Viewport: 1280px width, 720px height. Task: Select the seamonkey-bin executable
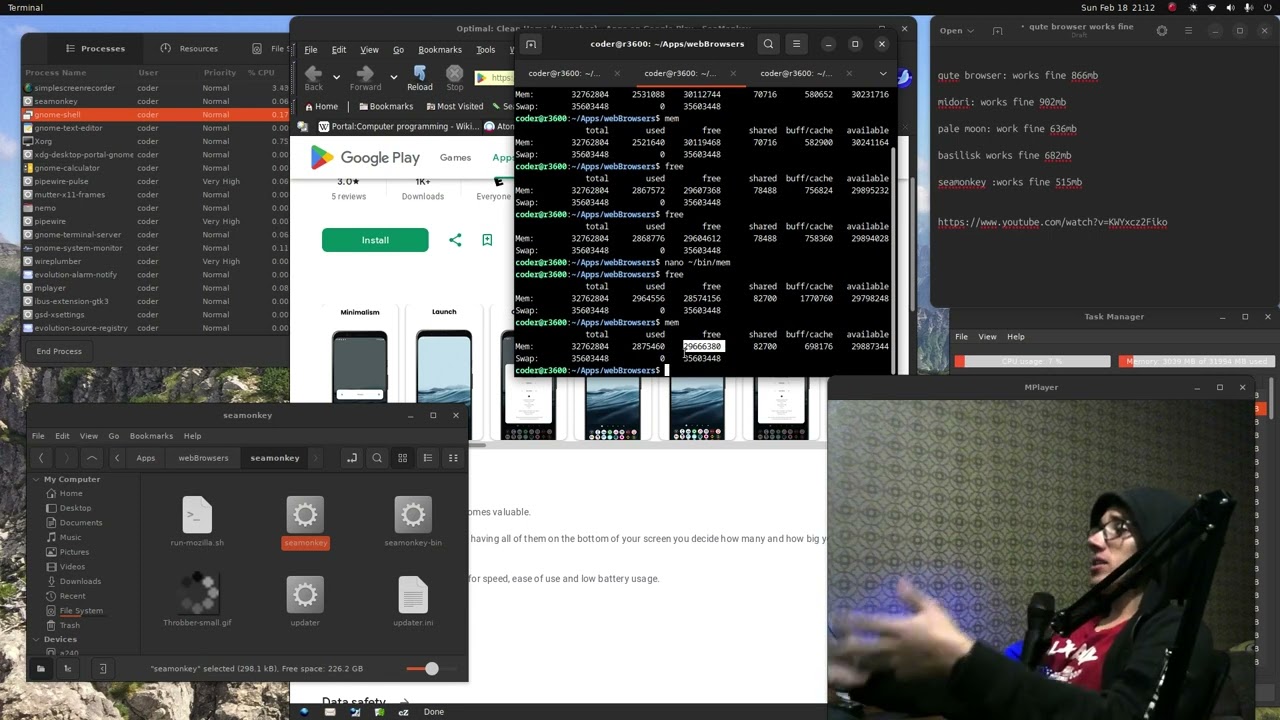tap(413, 522)
